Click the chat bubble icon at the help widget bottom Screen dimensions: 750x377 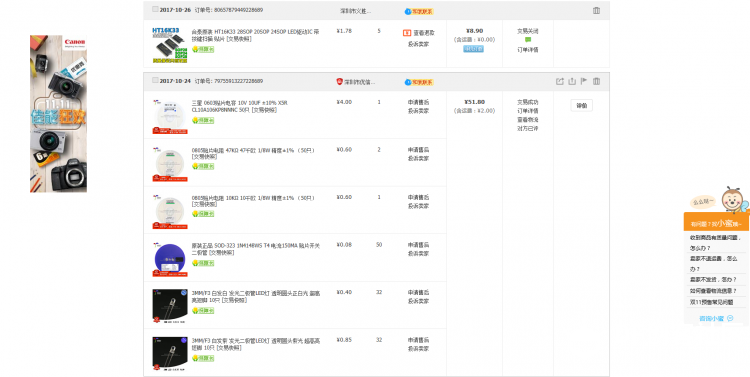730,318
